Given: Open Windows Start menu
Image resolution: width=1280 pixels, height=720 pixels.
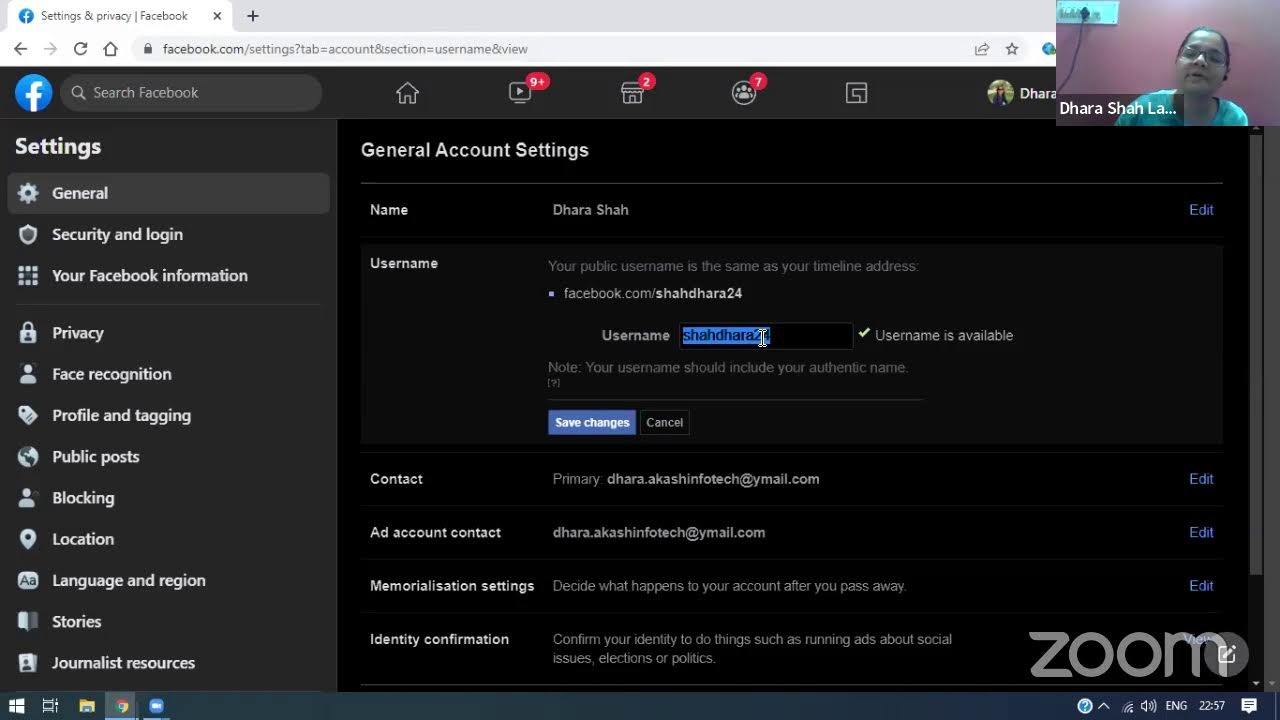Looking at the screenshot, I should pyautogui.click(x=16, y=706).
